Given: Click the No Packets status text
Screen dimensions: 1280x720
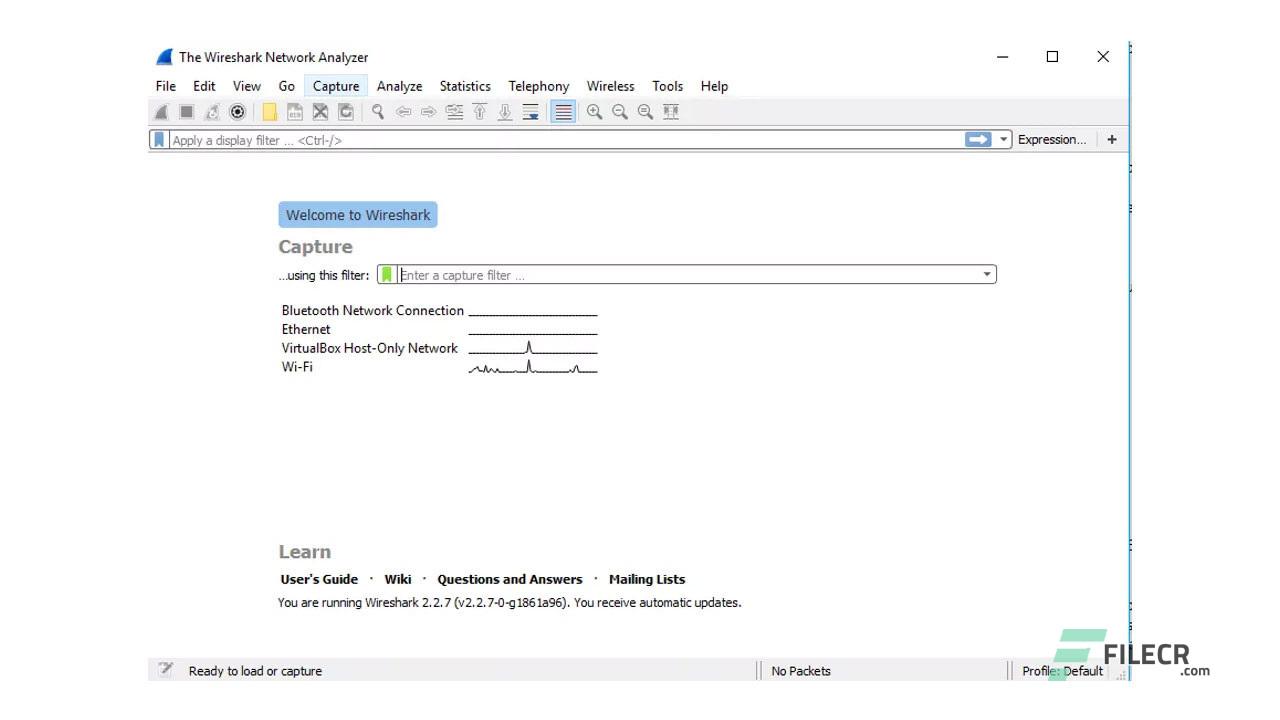Looking at the screenshot, I should (801, 671).
